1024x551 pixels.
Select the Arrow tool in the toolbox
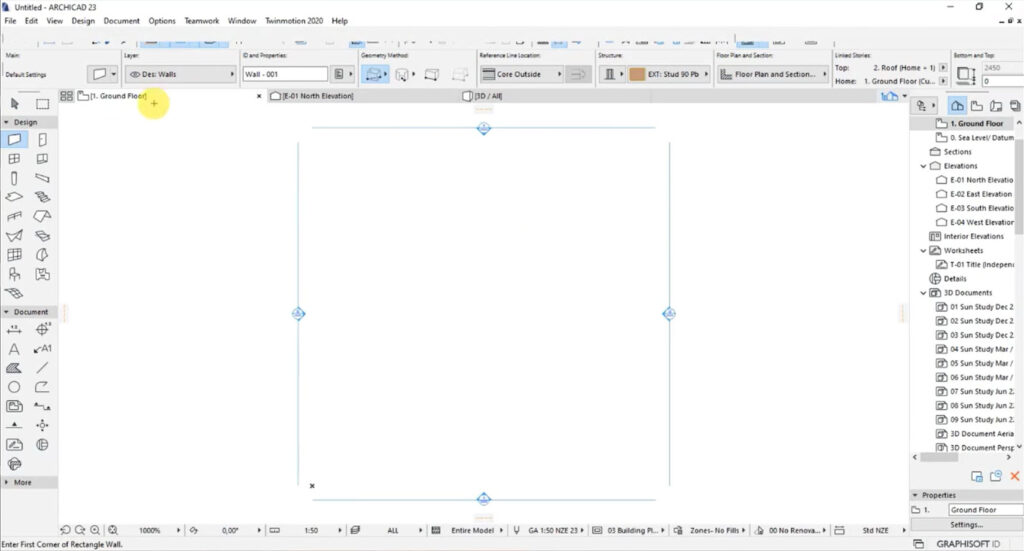click(x=14, y=103)
